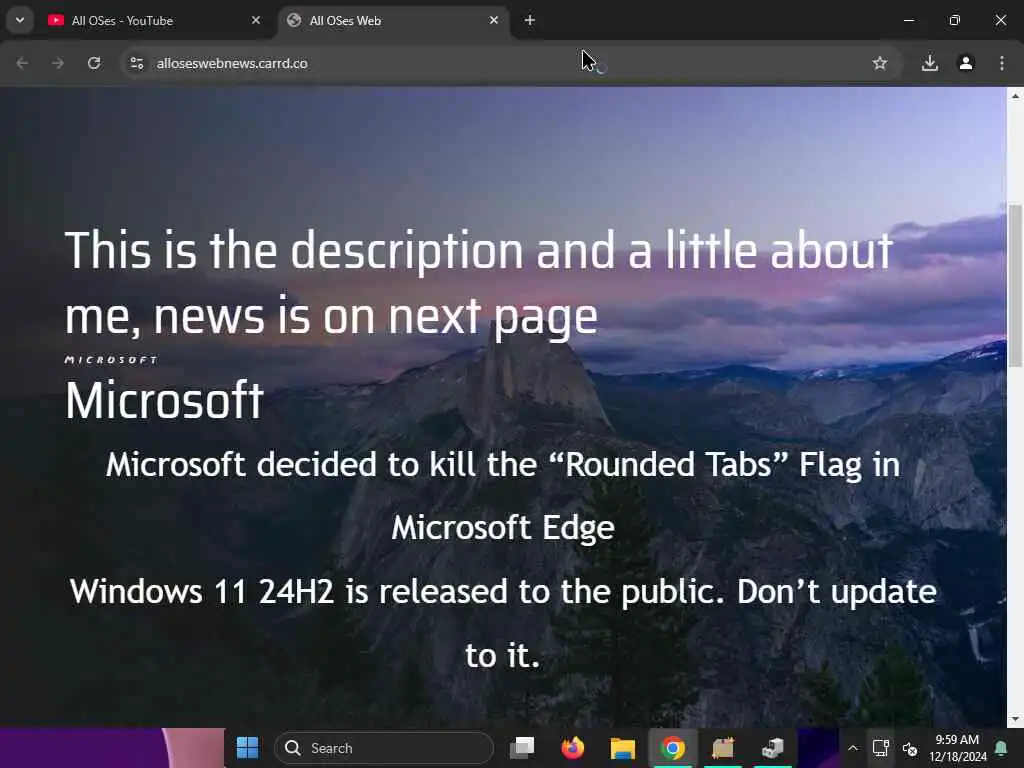The image size is (1024, 768).
Task: View site information icon in address bar
Action: [x=136, y=63]
